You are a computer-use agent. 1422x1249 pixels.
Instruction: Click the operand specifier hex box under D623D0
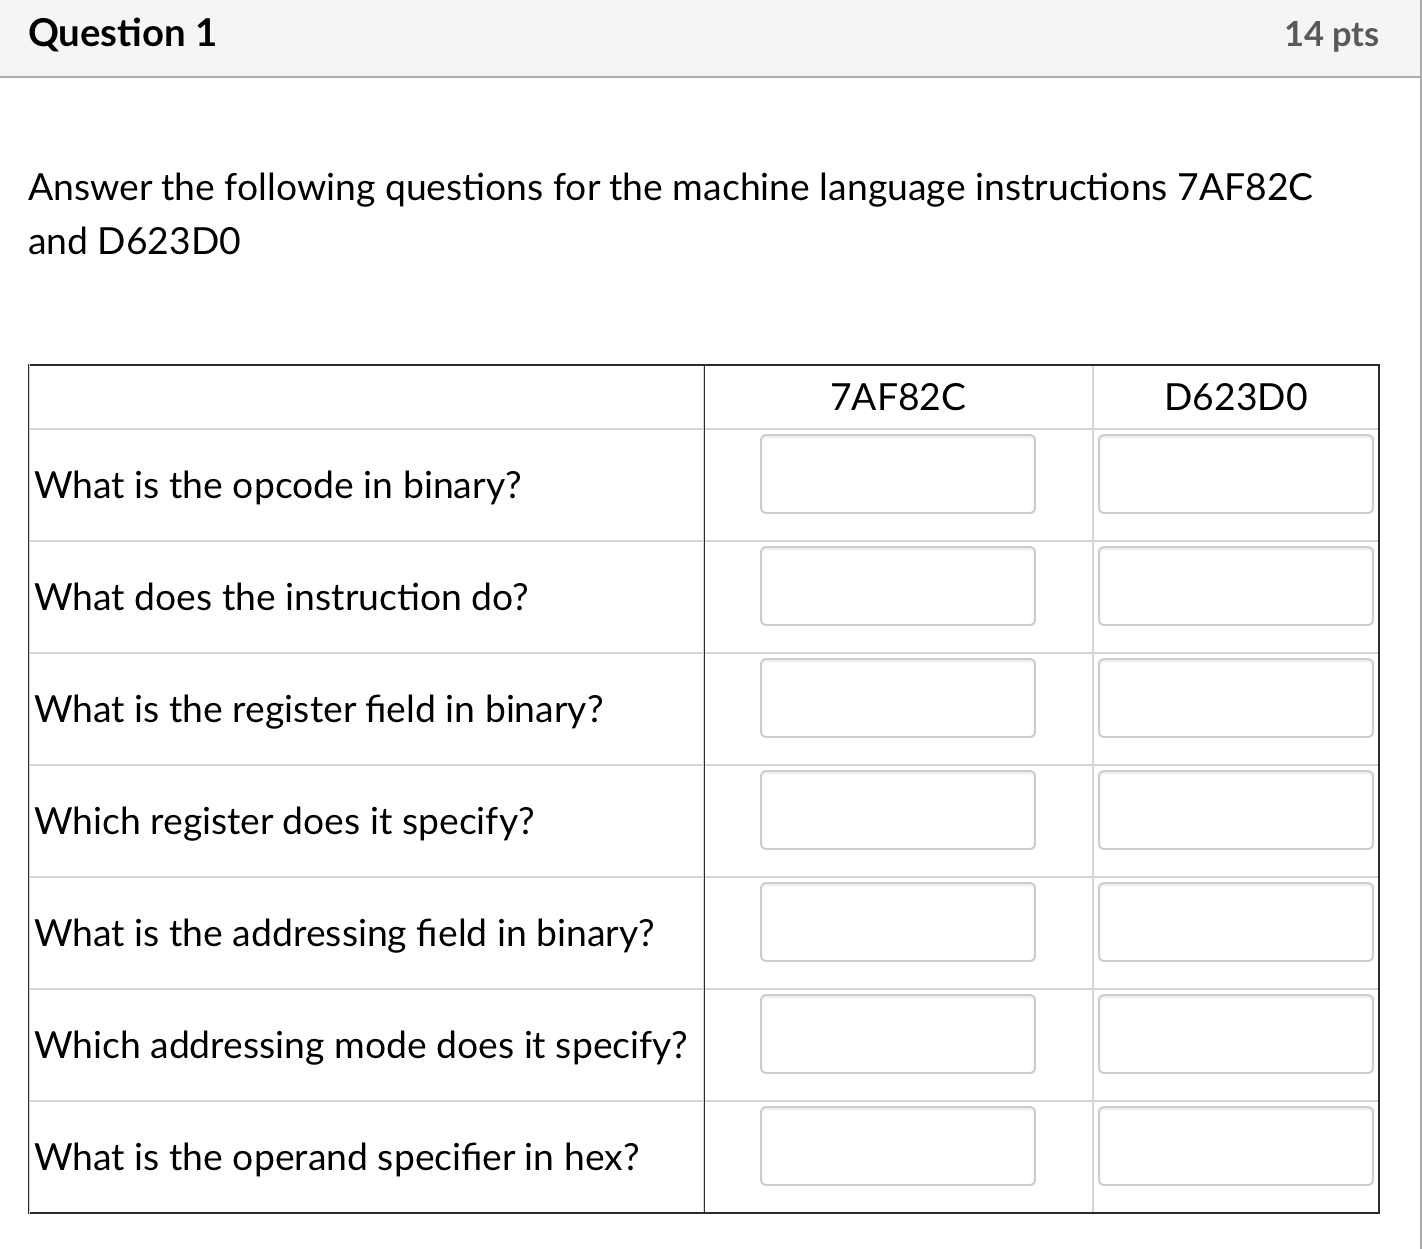coord(1236,1146)
